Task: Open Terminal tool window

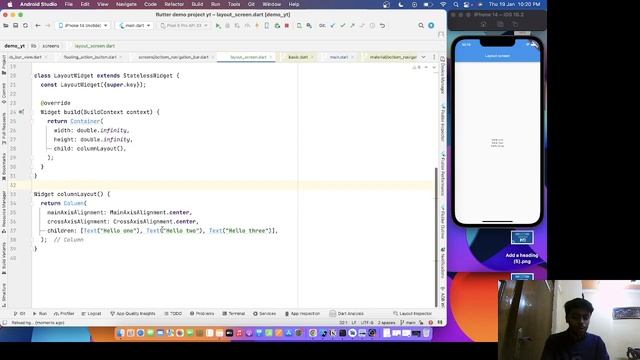Action: point(233,313)
